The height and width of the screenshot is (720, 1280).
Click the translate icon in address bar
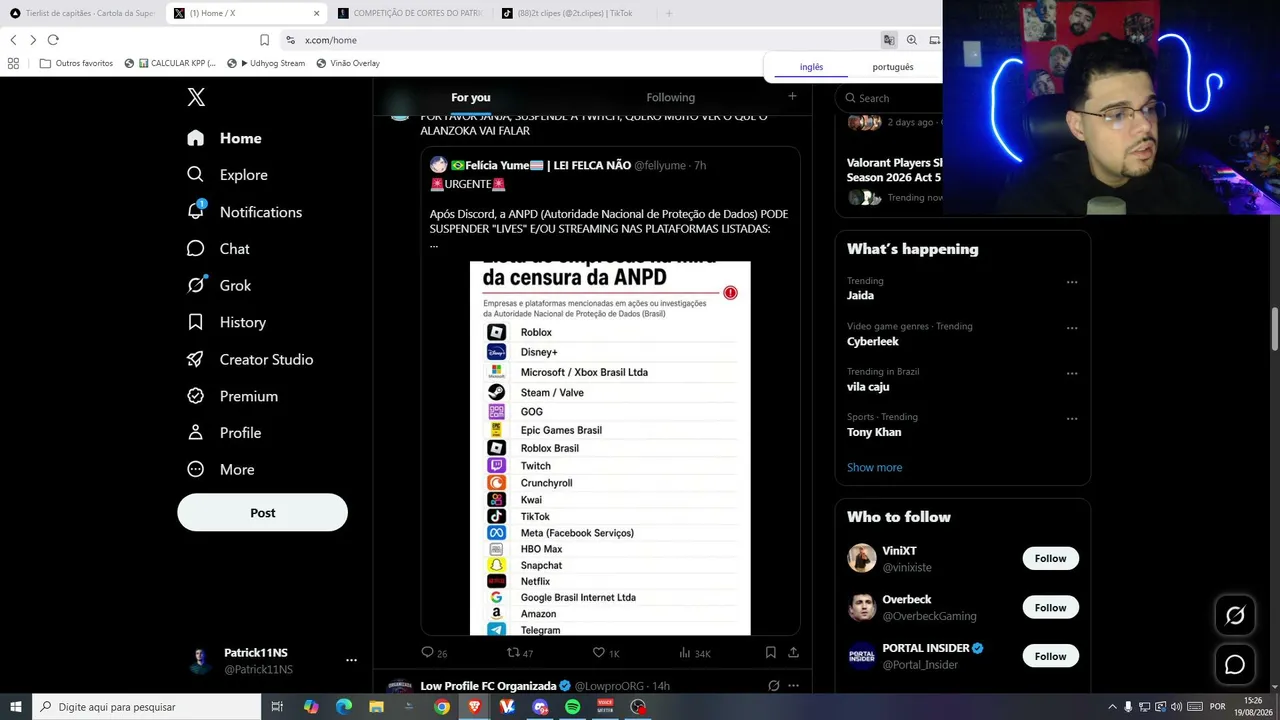click(888, 40)
